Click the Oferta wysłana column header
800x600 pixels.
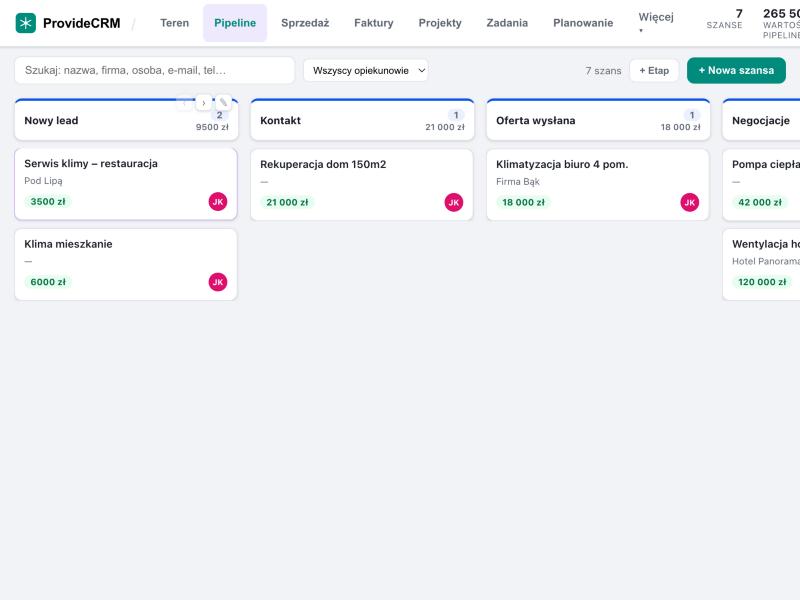pos(598,120)
